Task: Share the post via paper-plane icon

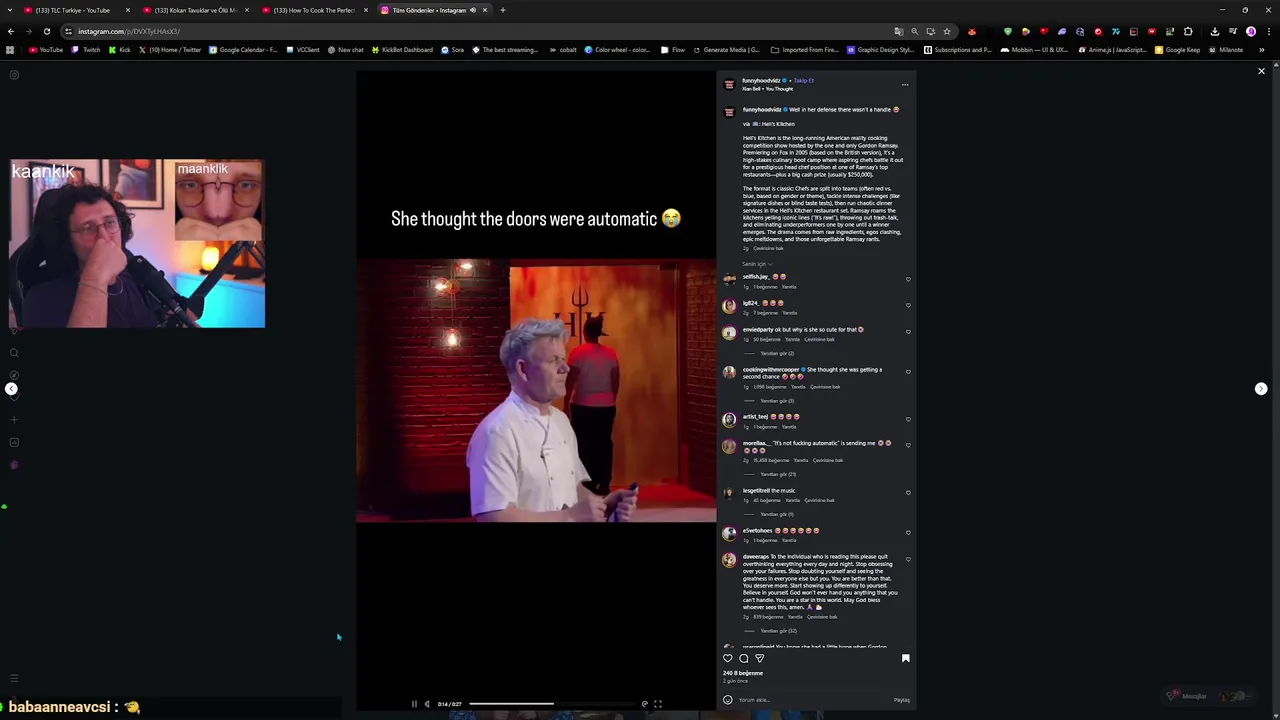Action: 760,658
